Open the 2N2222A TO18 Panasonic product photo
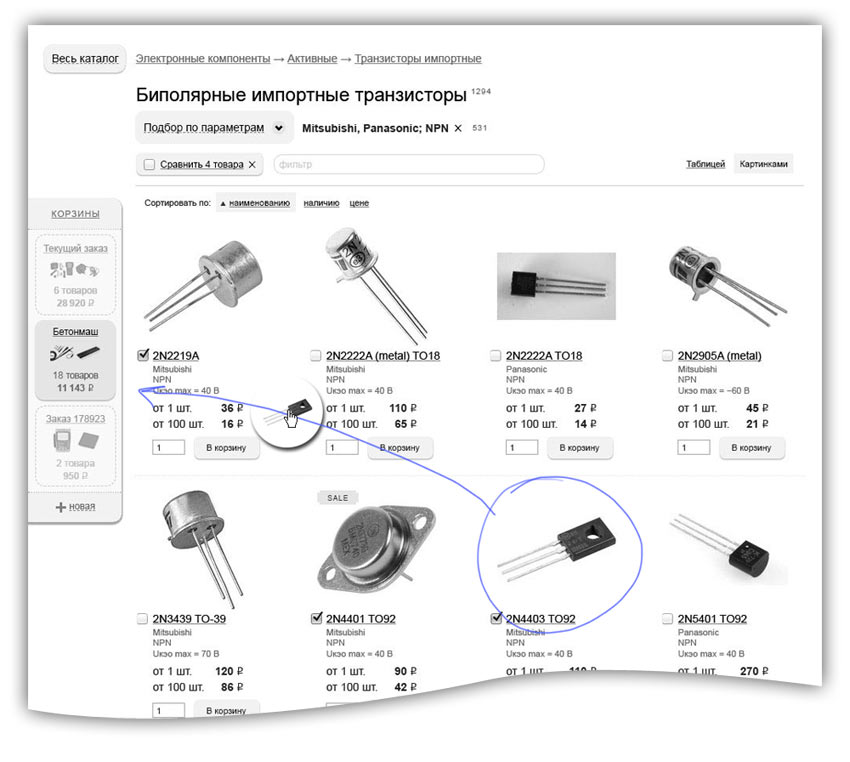 555,285
